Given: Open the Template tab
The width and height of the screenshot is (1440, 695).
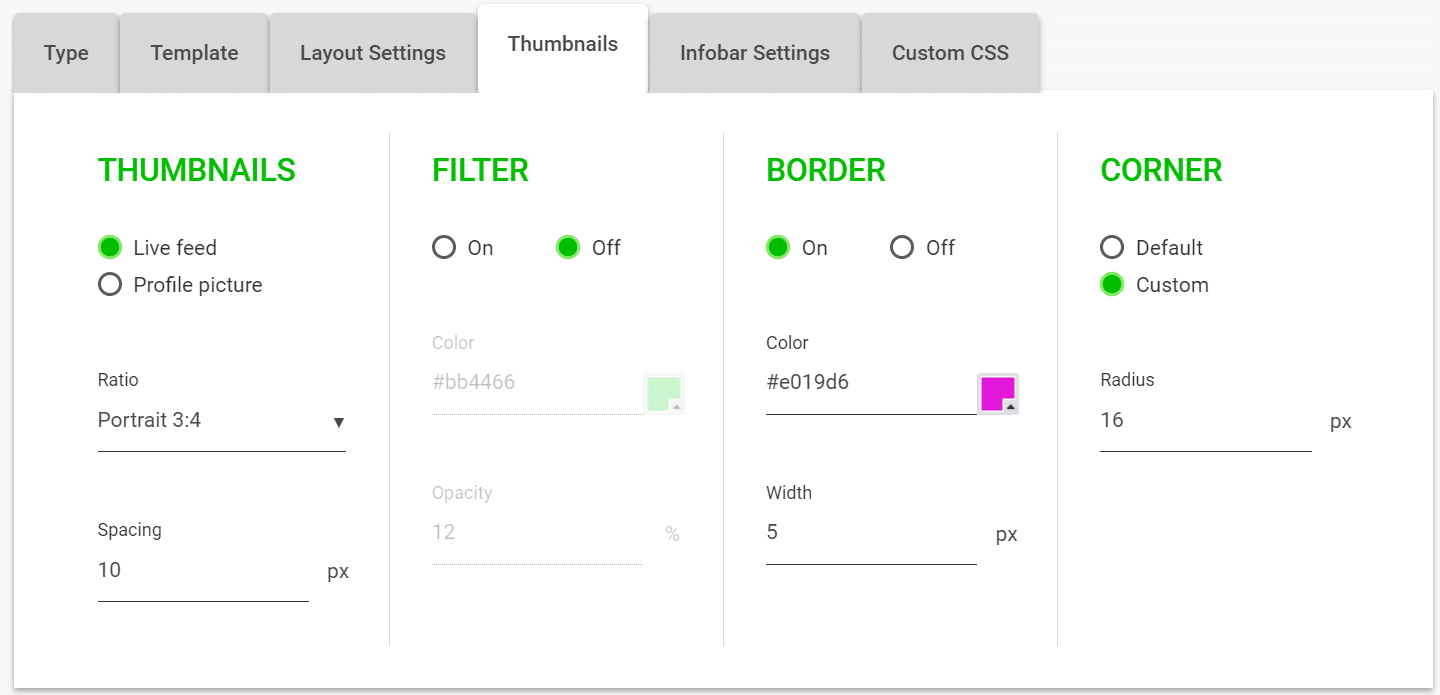Looking at the screenshot, I should point(194,53).
